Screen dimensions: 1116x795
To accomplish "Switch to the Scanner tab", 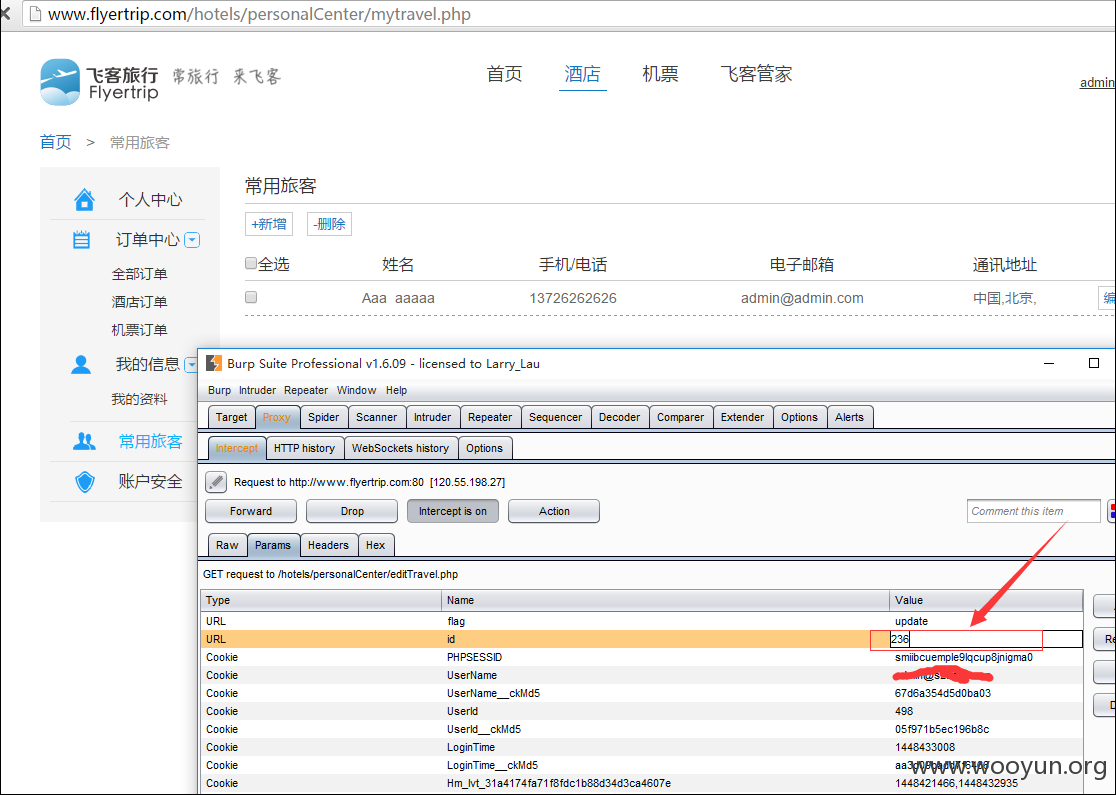I will 377,417.
